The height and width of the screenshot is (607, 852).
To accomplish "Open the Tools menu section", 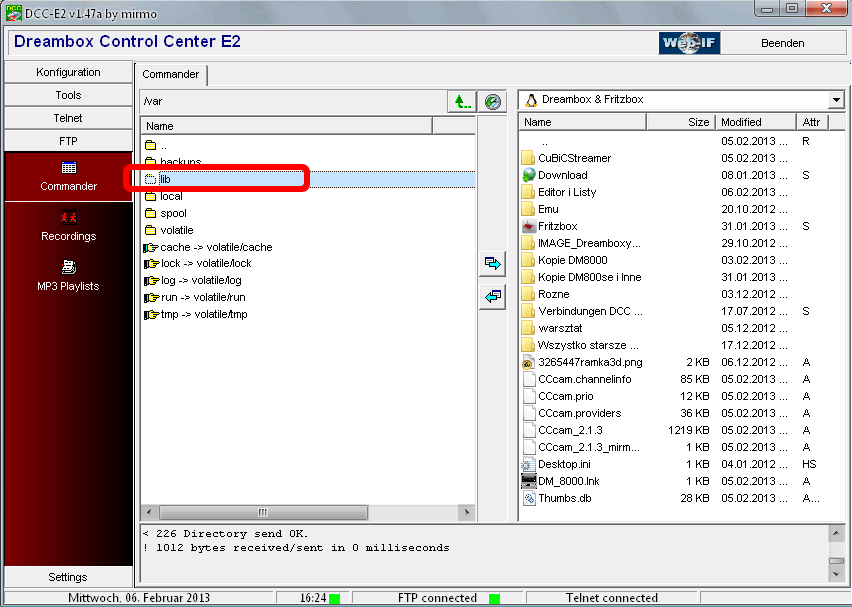I will click(x=68, y=95).
